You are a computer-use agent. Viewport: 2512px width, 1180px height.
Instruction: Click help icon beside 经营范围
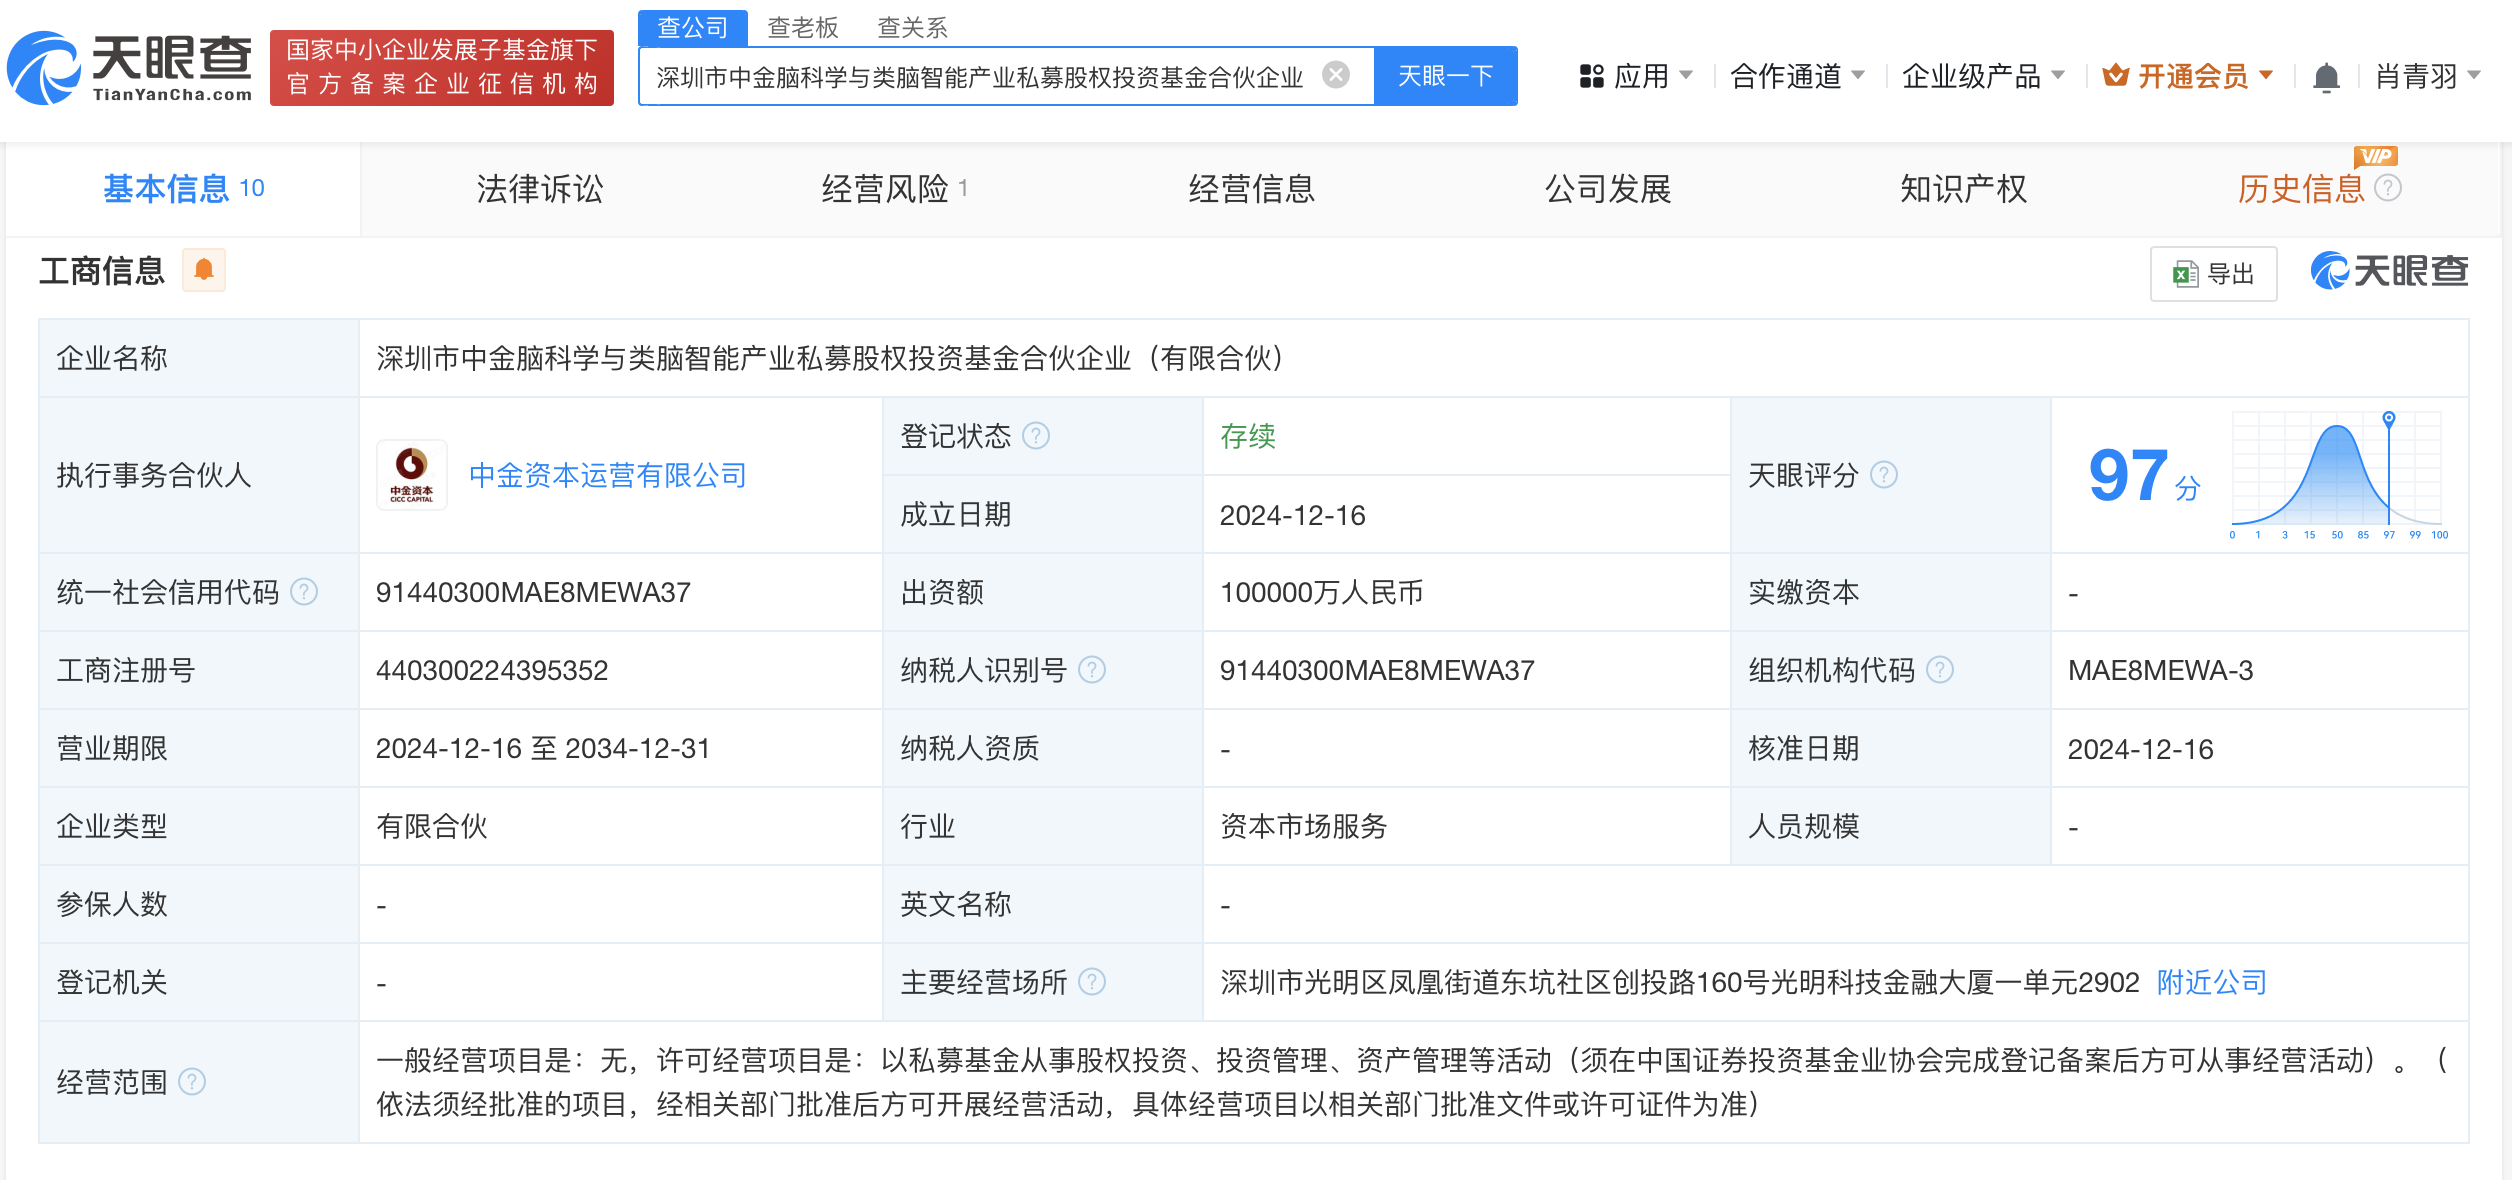coord(192,1082)
